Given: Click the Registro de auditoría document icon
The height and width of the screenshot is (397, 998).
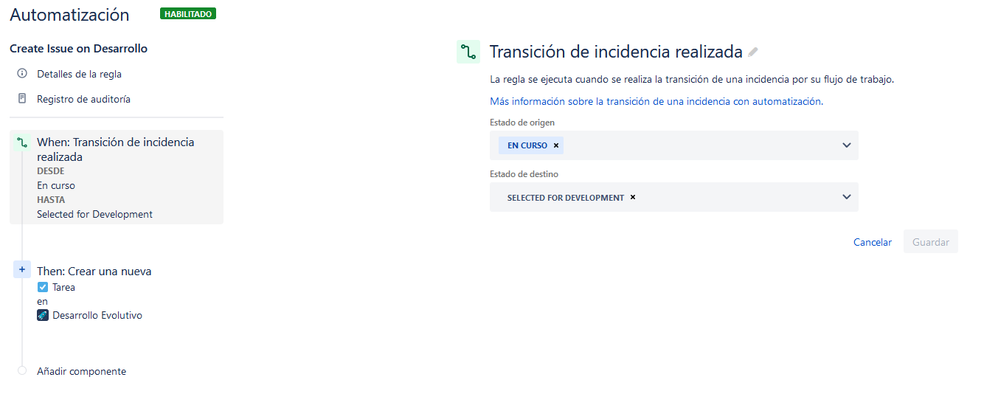Looking at the screenshot, I should pos(22,99).
